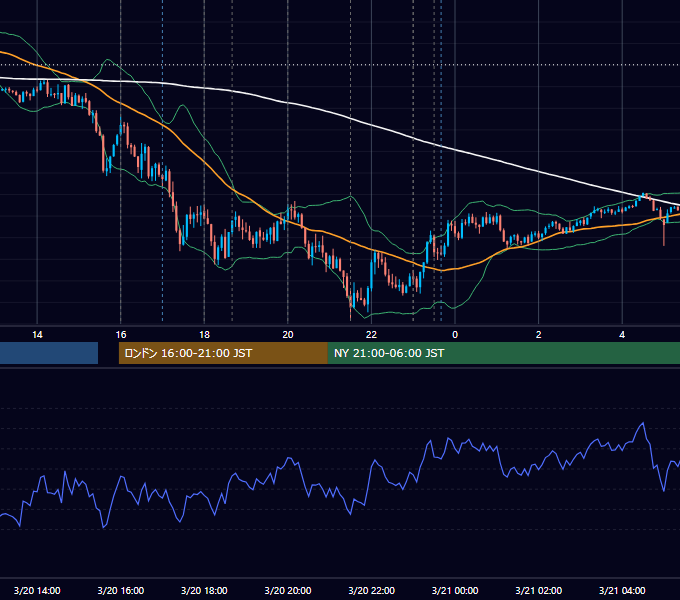680x600 pixels.
Task: Click the 3/20 18:00 date label
Action: tap(204, 590)
